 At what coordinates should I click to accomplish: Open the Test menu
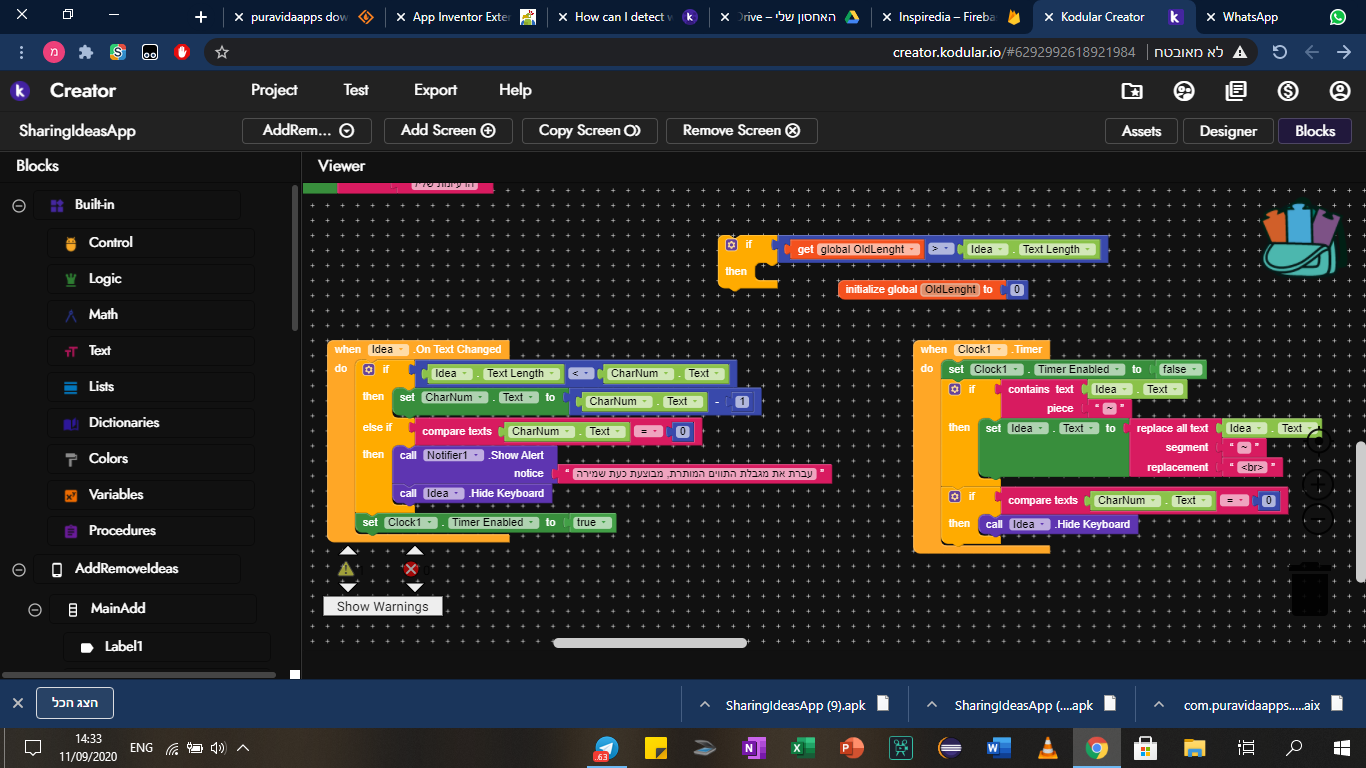click(x=356, y=90)
